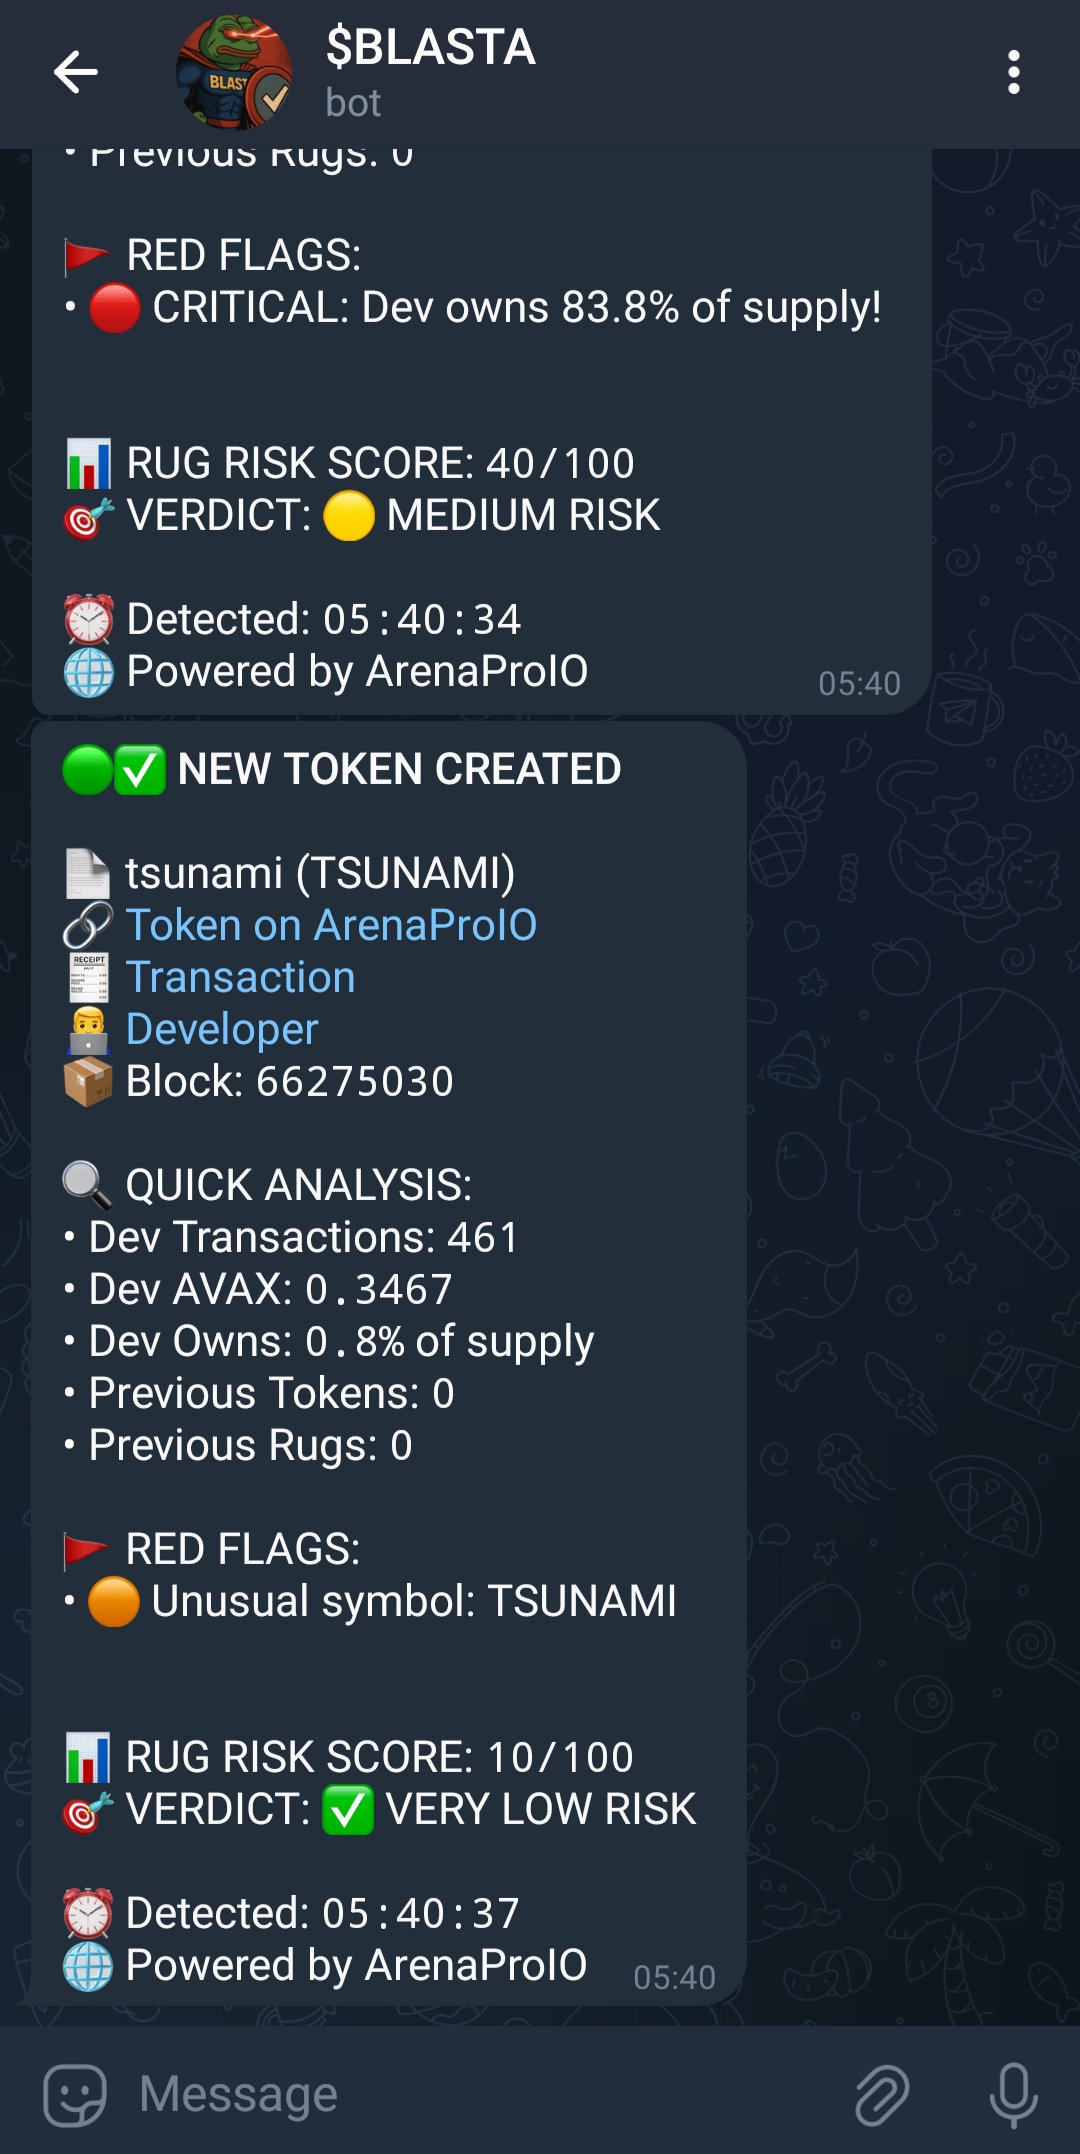The width and height of the screenshot is (1080, 2154).
Task: Open the Developer link
Action: point(222,1029)
